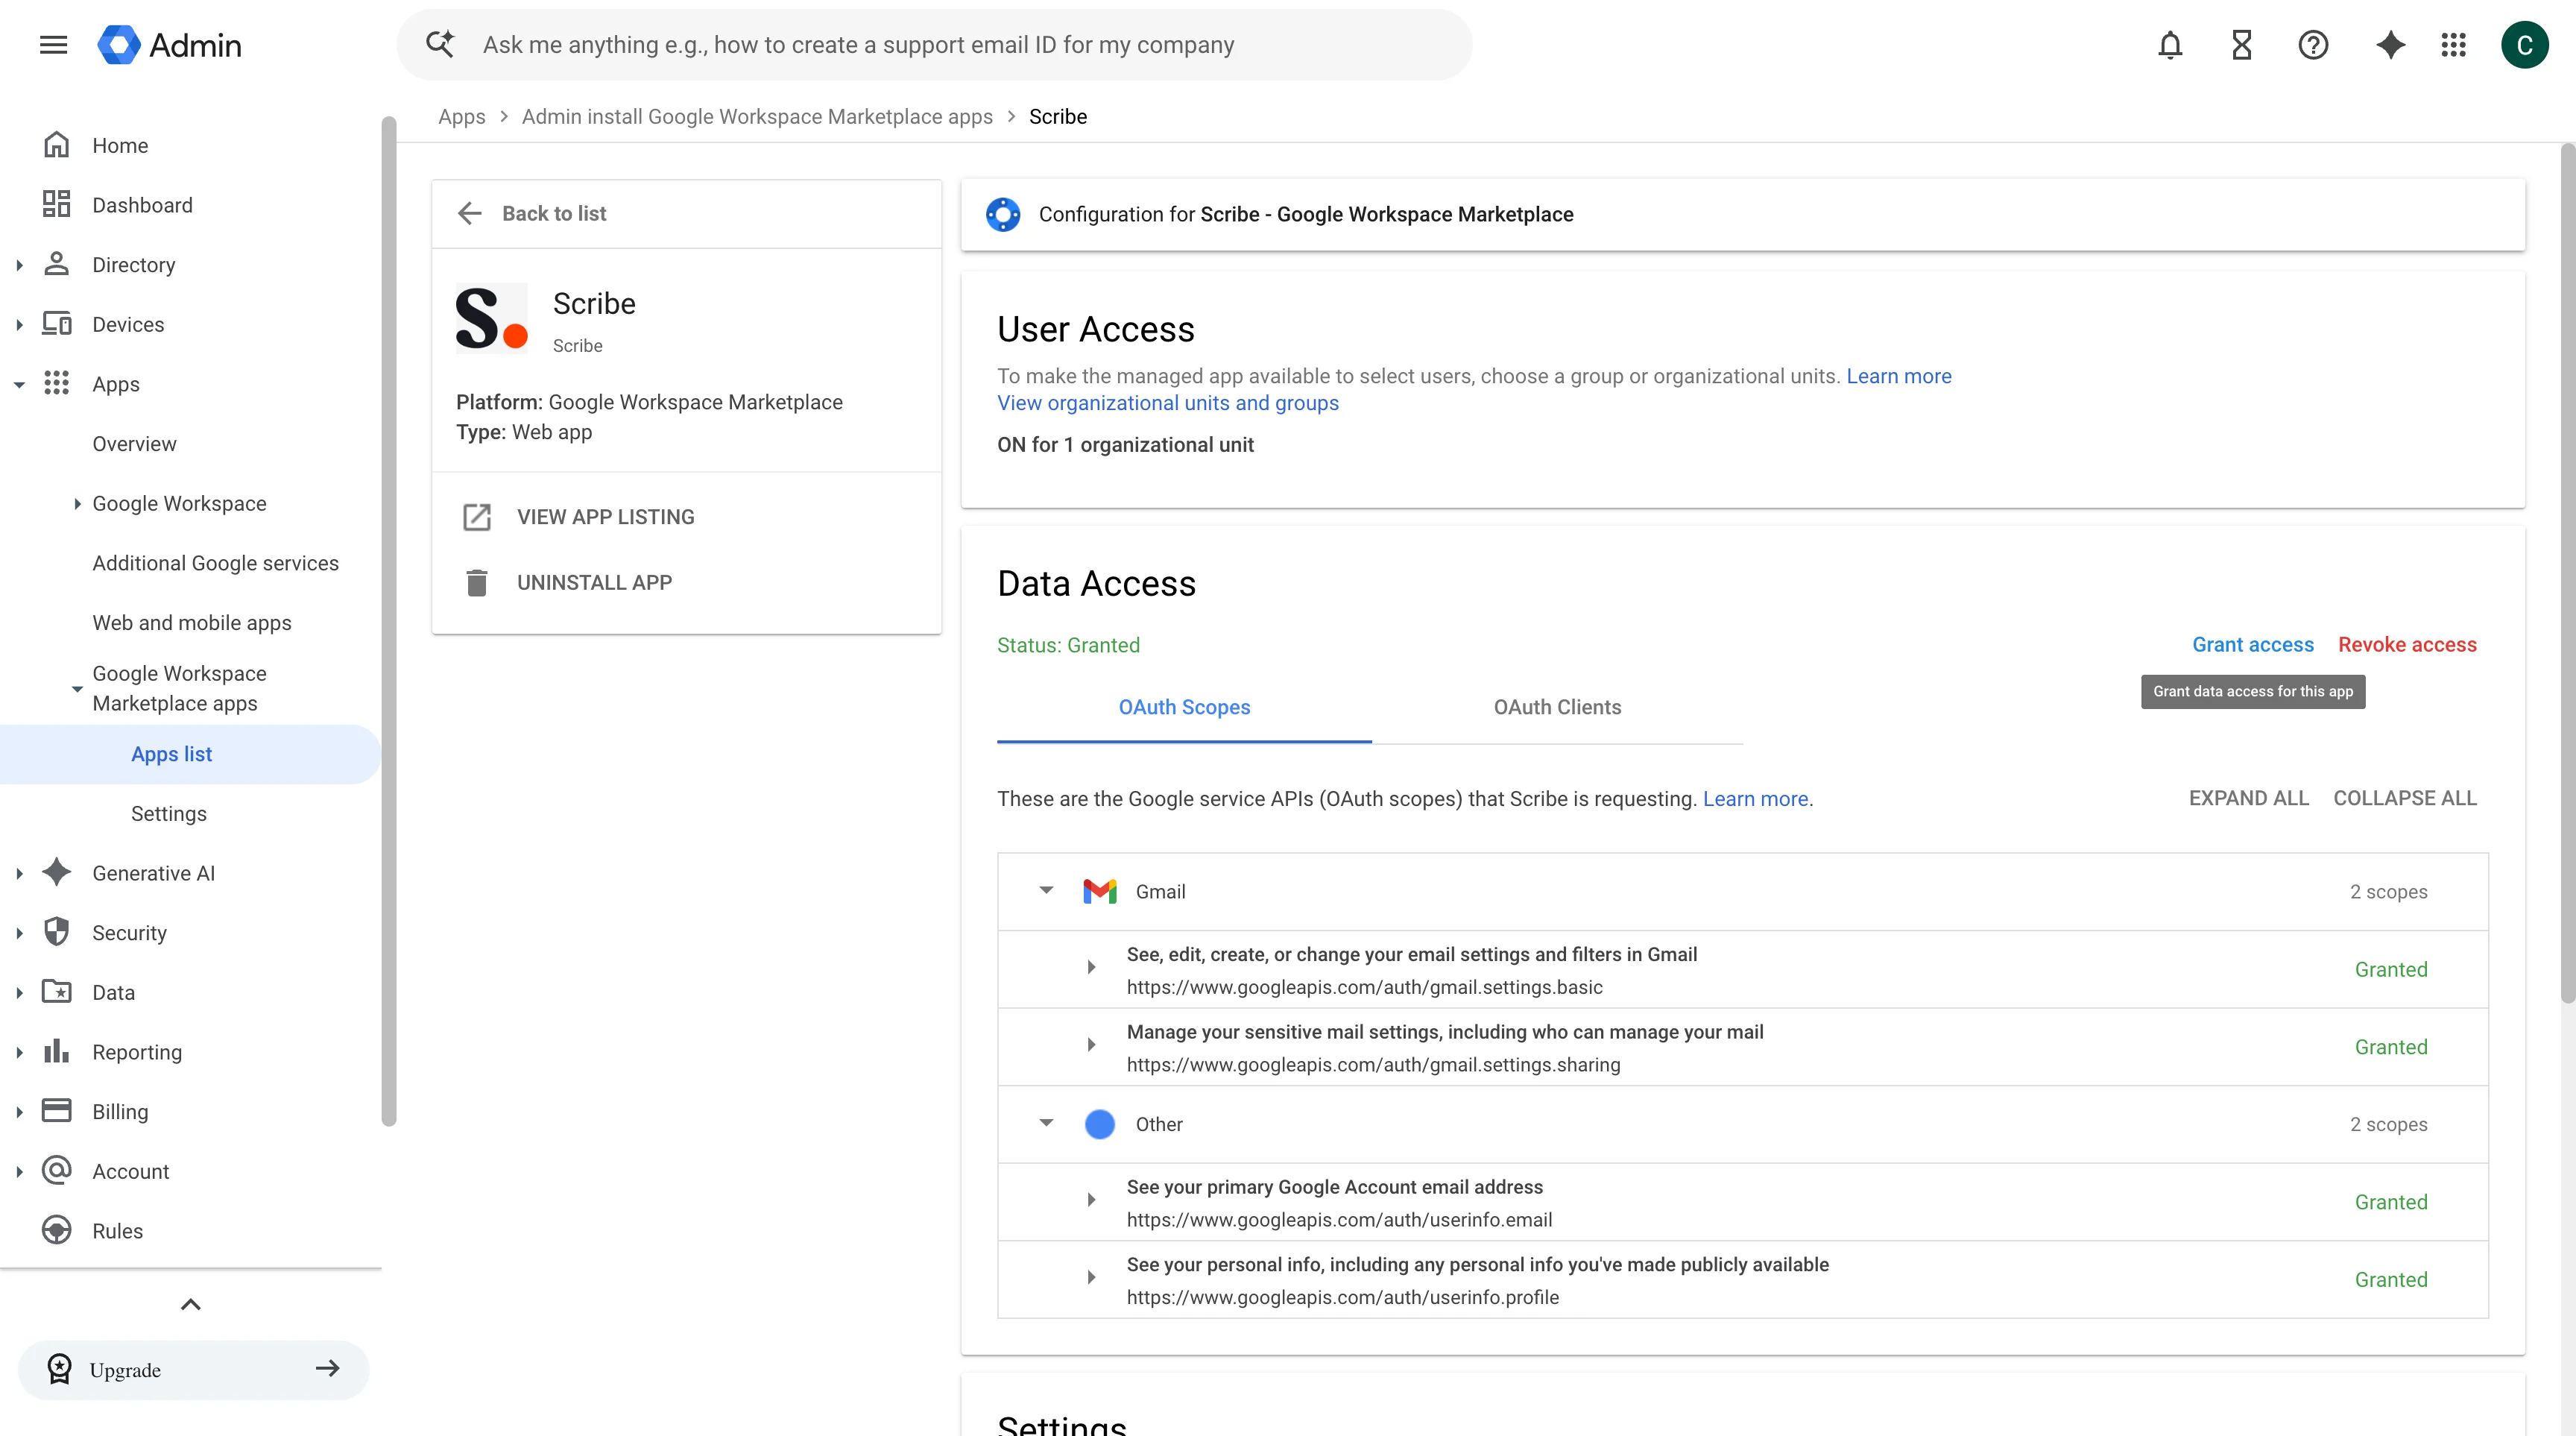Click EXPAND ALL scopes
2576x1436 pixels.
[2248, 798]
